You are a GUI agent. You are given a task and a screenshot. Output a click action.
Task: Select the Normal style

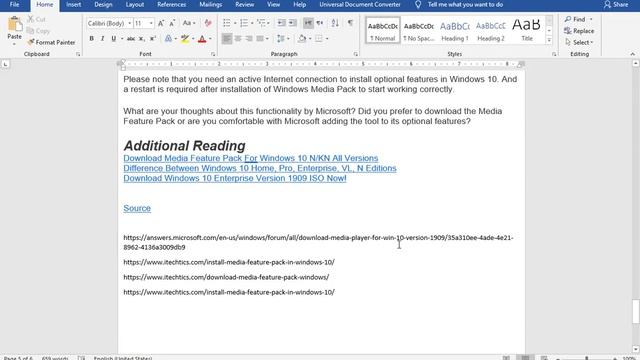click(x=383, y=30)
